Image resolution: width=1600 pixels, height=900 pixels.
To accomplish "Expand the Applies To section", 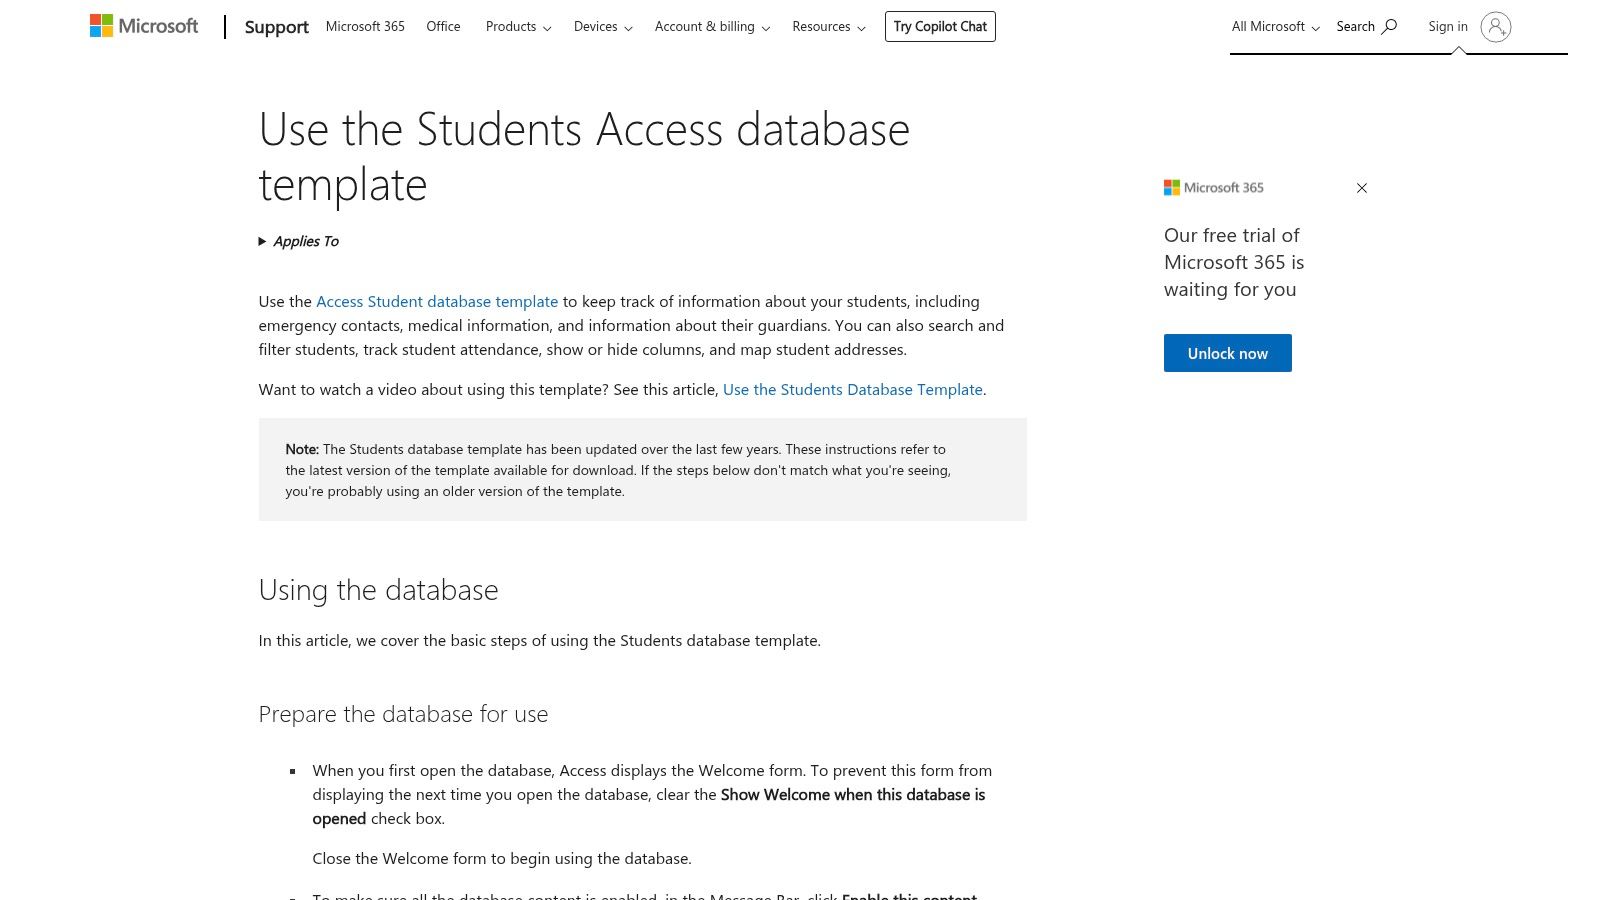I will click(x=299, y=241).
